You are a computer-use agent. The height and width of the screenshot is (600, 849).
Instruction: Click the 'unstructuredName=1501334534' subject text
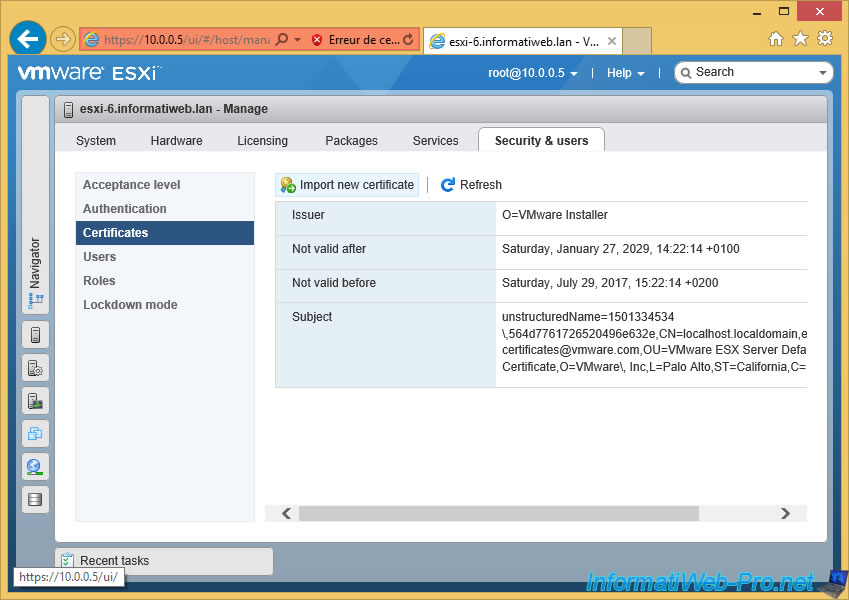tap(588, 317)
